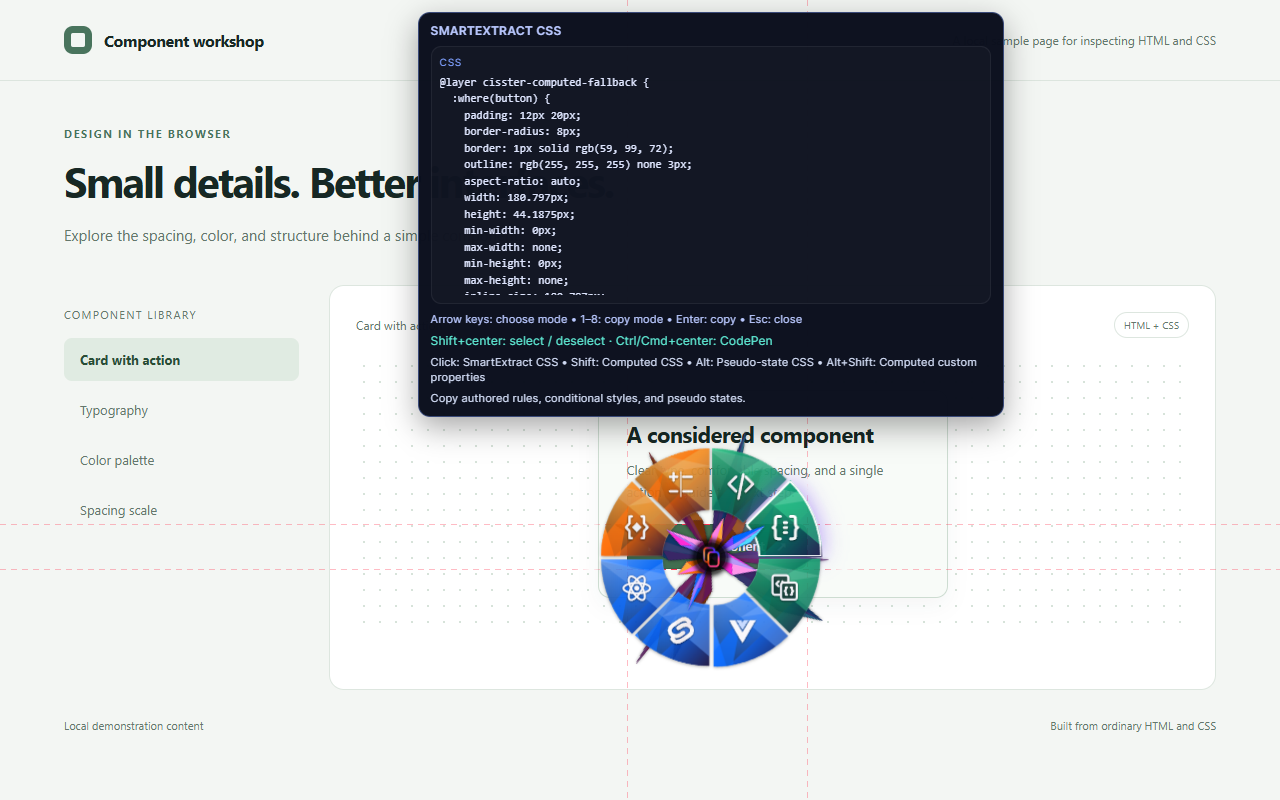1280x800 pixels.
Task: Click the "COMPONENT LIBRARY" sidebar label
Action: pyautogui.click(x=130, y=315)
